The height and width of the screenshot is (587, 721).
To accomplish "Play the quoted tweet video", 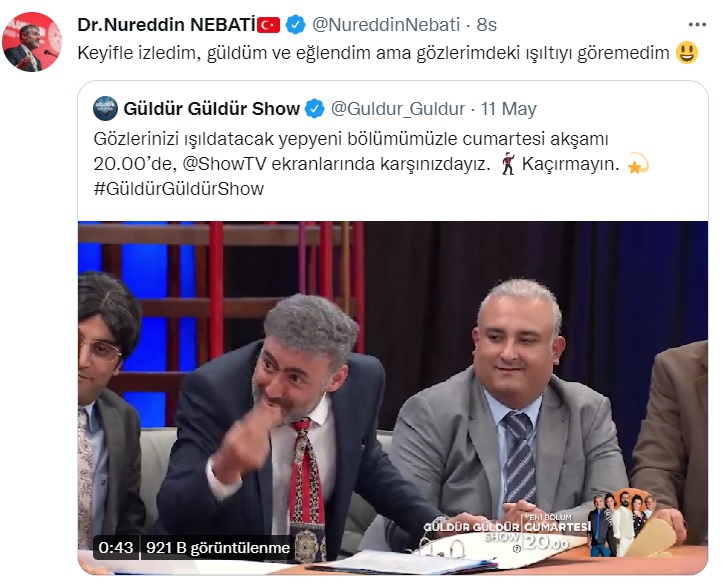I will (x=393, y=398).
